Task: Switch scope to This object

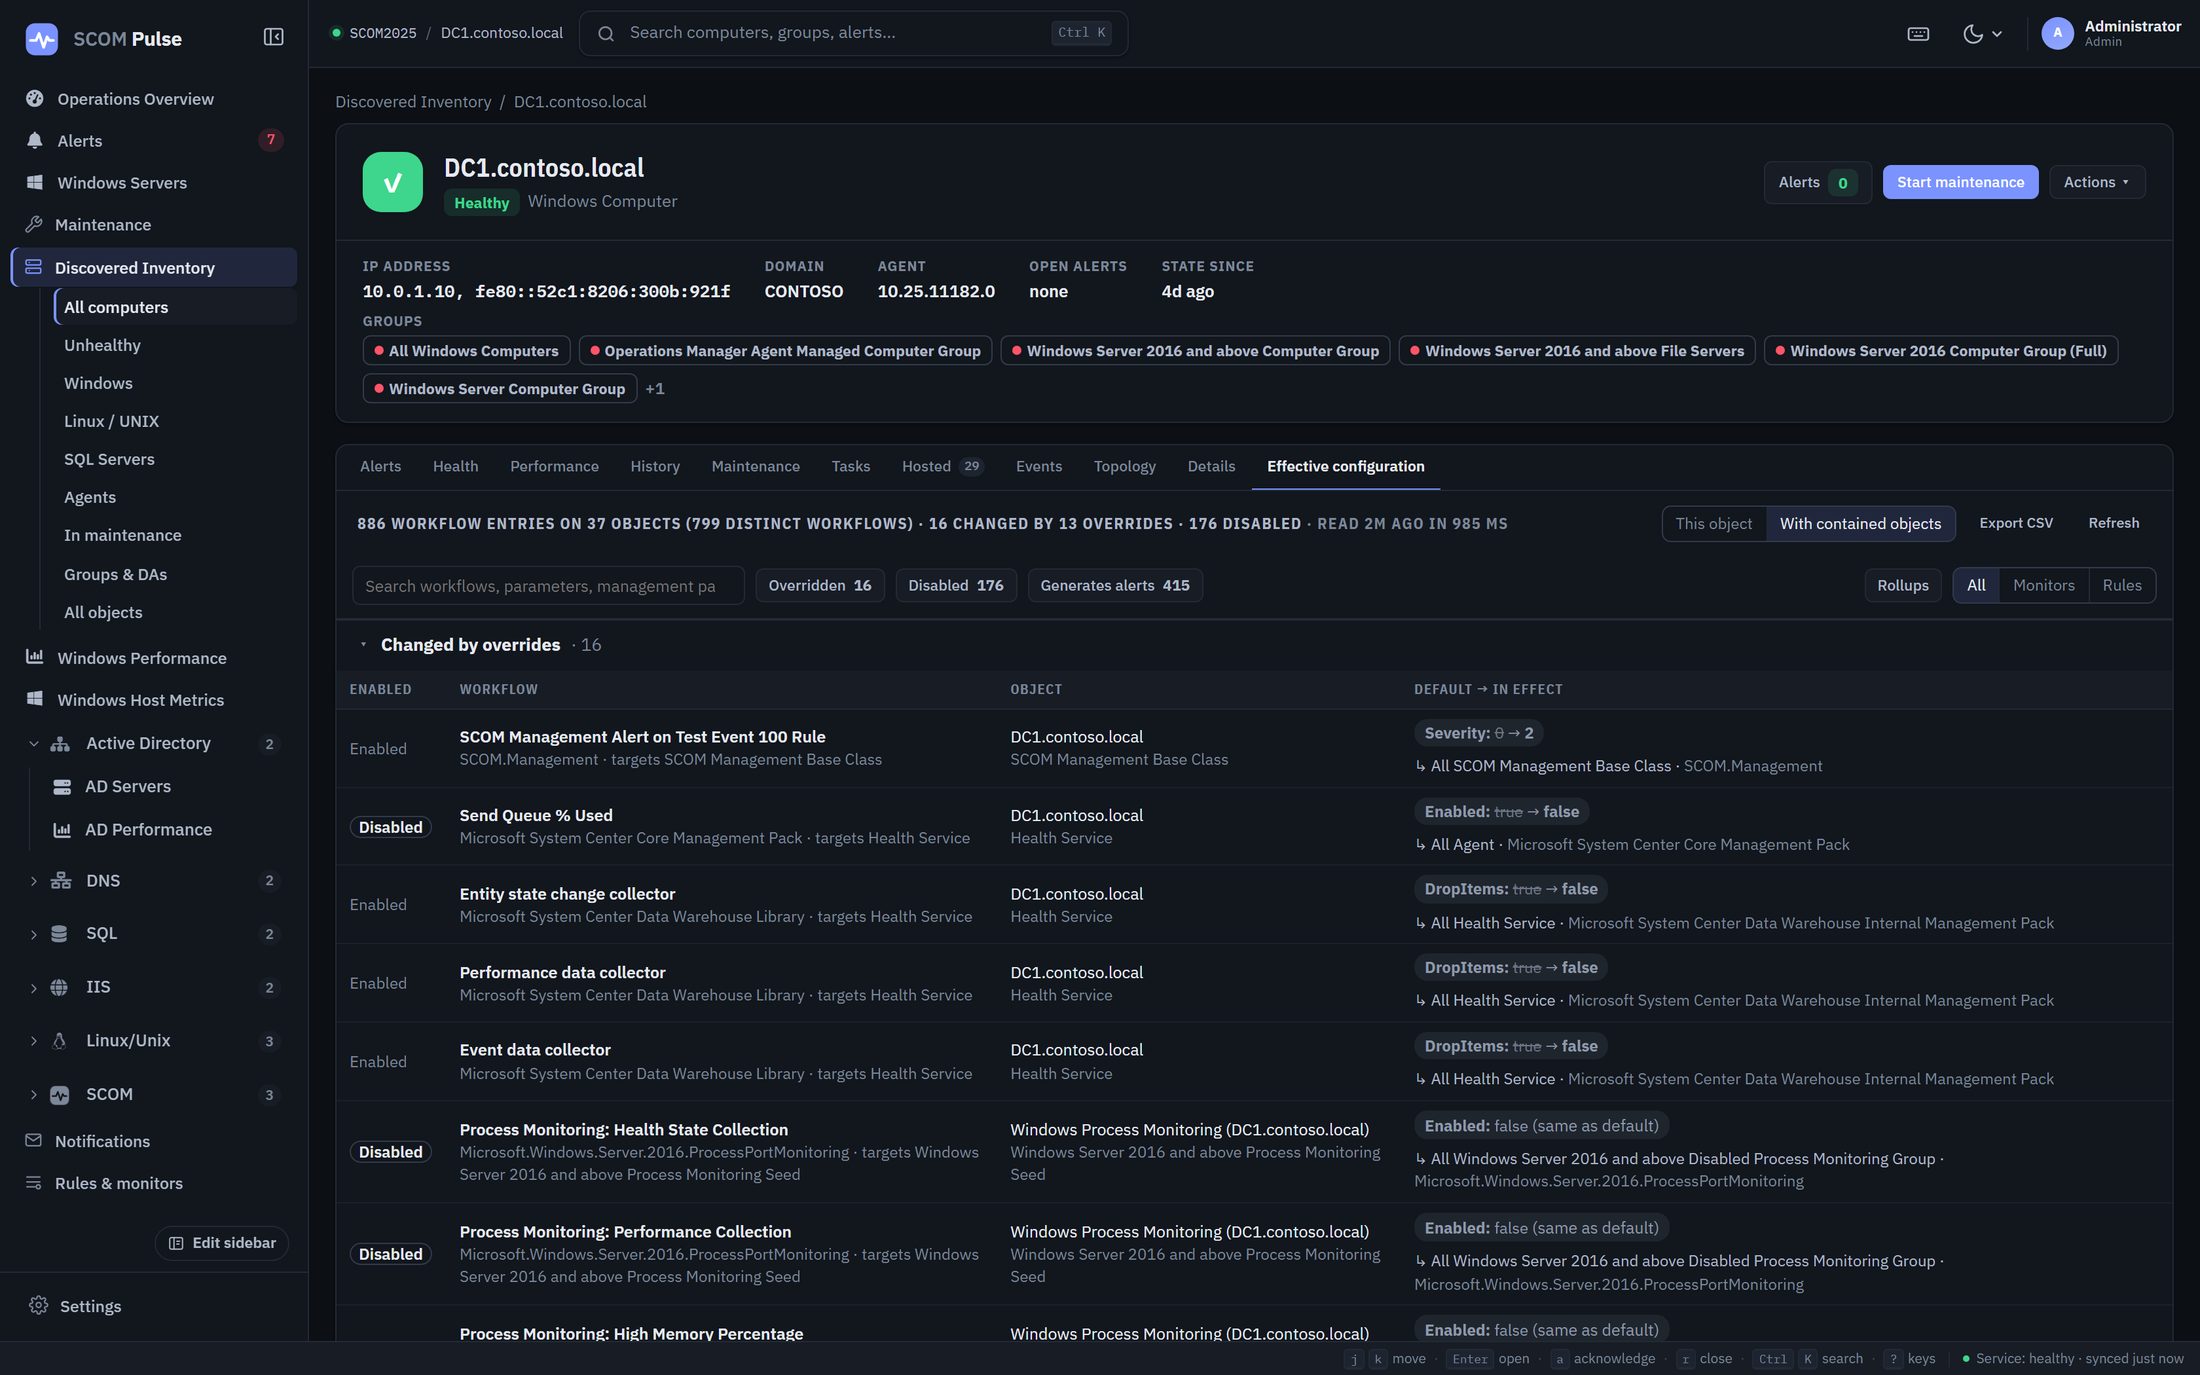Action: coord(1714,523)
